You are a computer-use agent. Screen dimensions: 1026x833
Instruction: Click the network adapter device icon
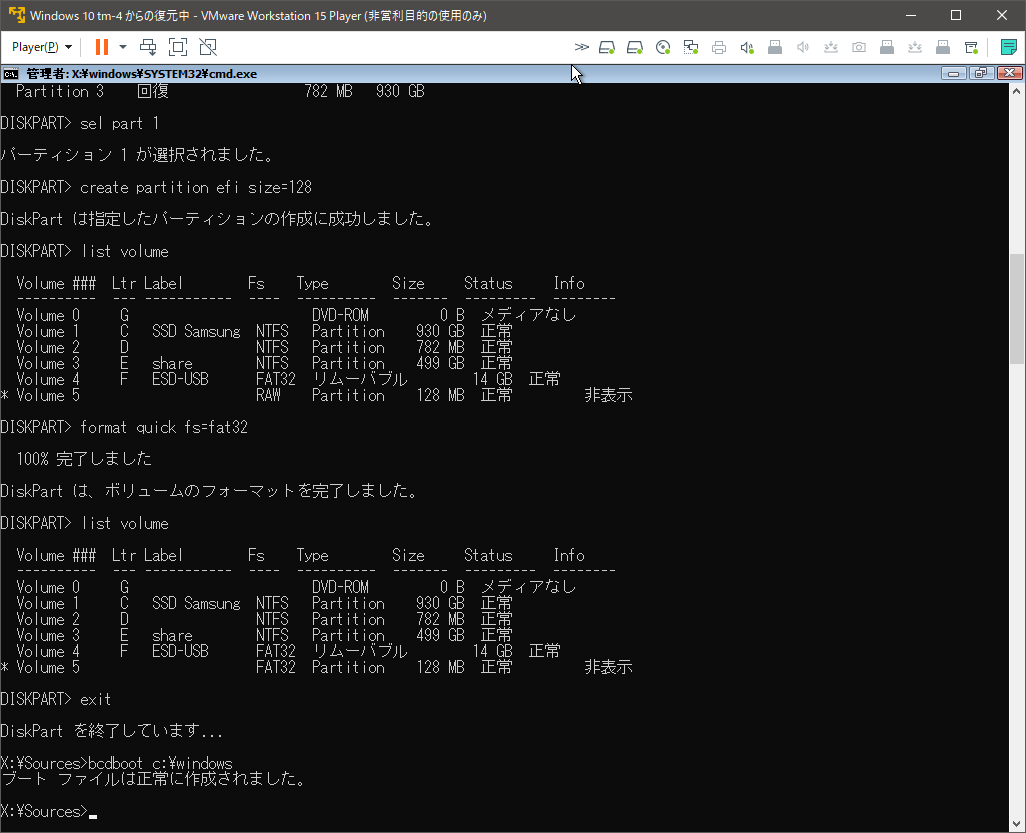point(691,47)
